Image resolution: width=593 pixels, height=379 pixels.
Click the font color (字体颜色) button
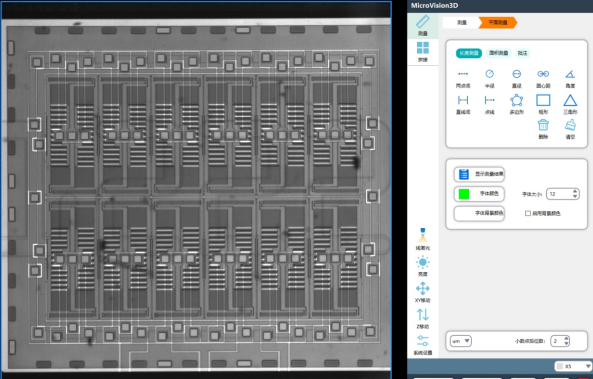479,194
